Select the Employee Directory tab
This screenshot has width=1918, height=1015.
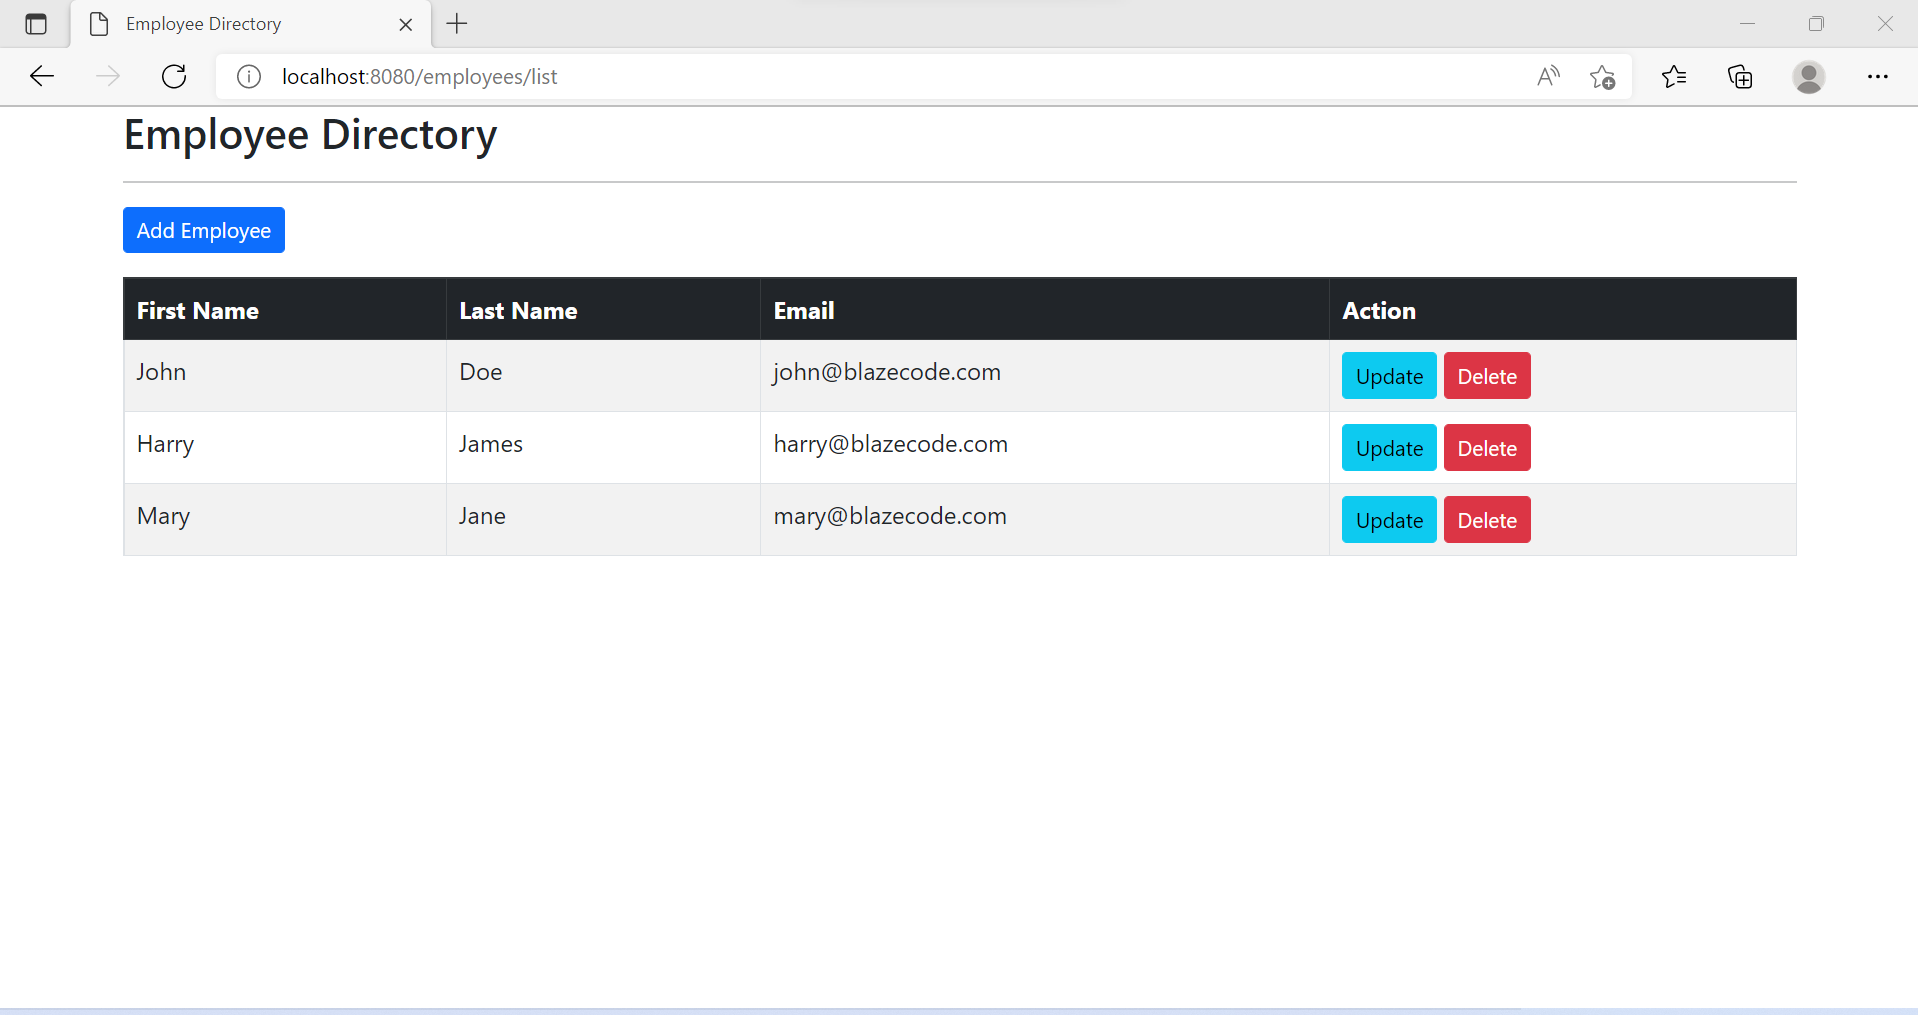251,24
